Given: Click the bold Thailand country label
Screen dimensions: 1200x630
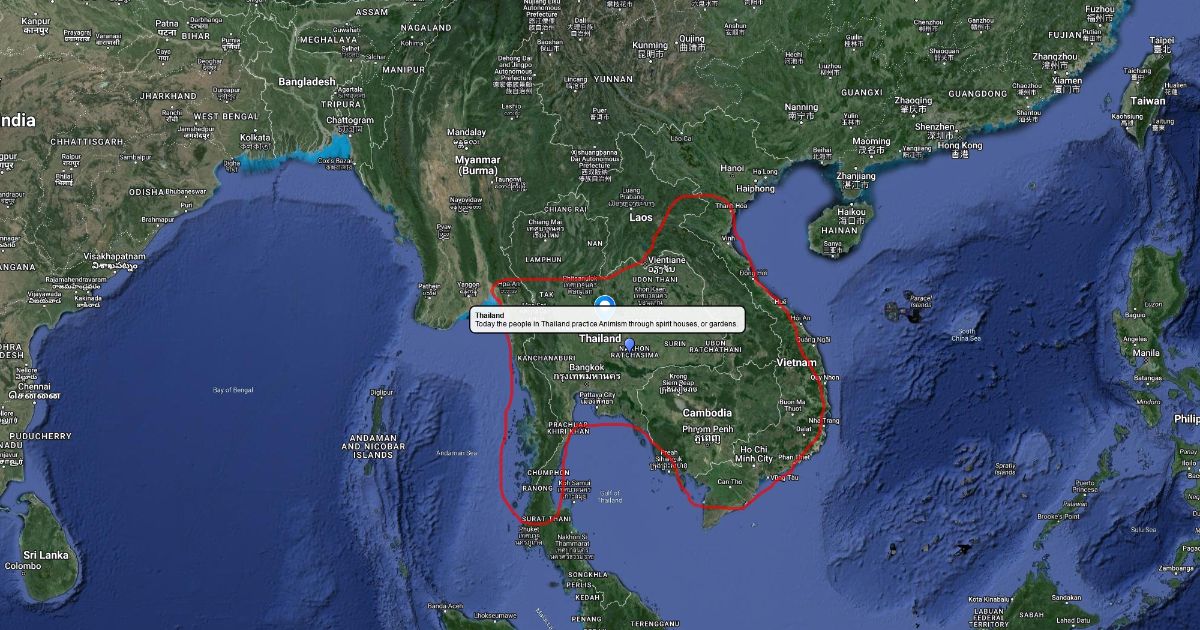Looking at the screenshot, I should [601, 338].
